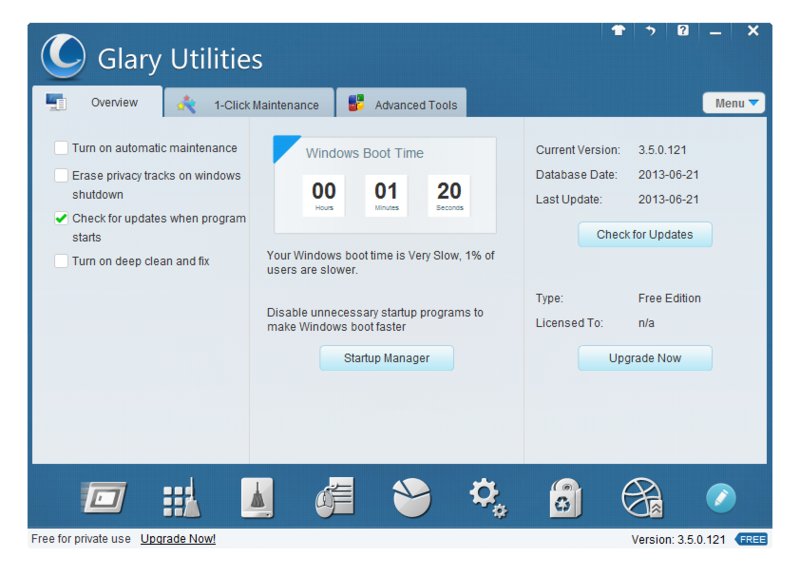Click the Current Version value 3.5.0.121

coord(662,150)
